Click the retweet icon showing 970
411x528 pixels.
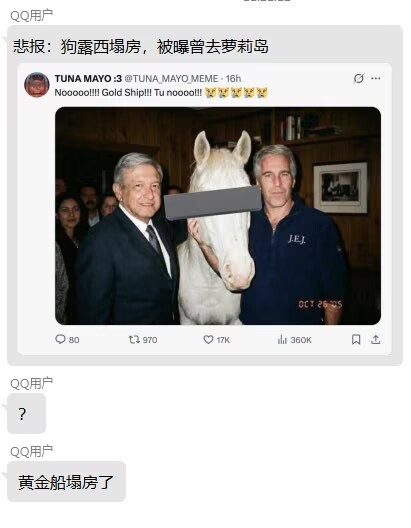[x=134, y=339]
